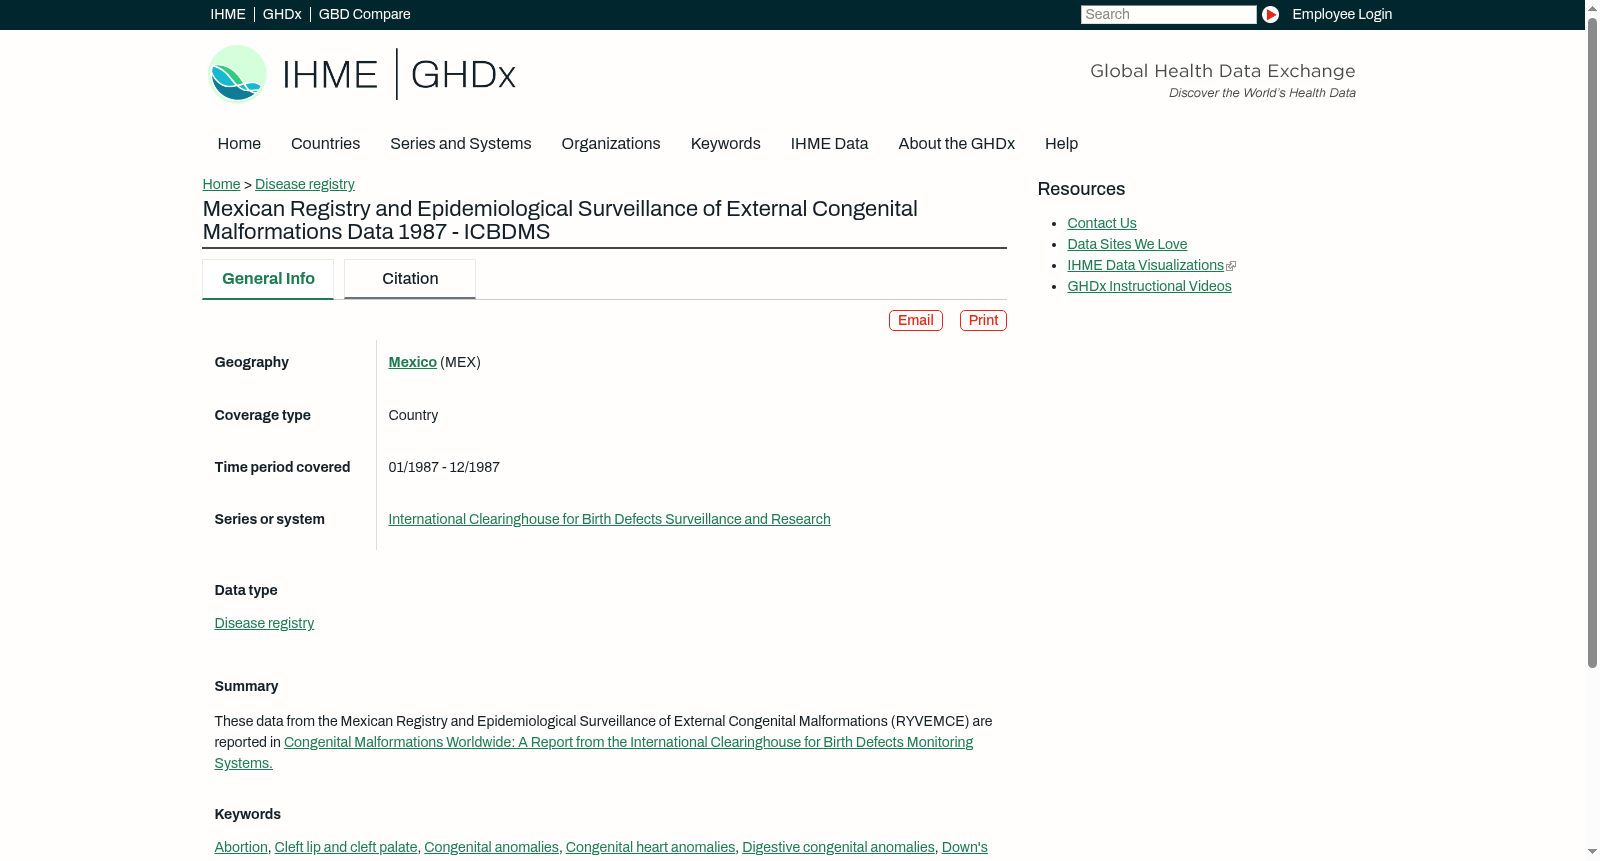The height and width of the screenshot is (861, 1600).
Task: Click the Disease registry breadcrumb link
Action: click(x=305, y=184)
